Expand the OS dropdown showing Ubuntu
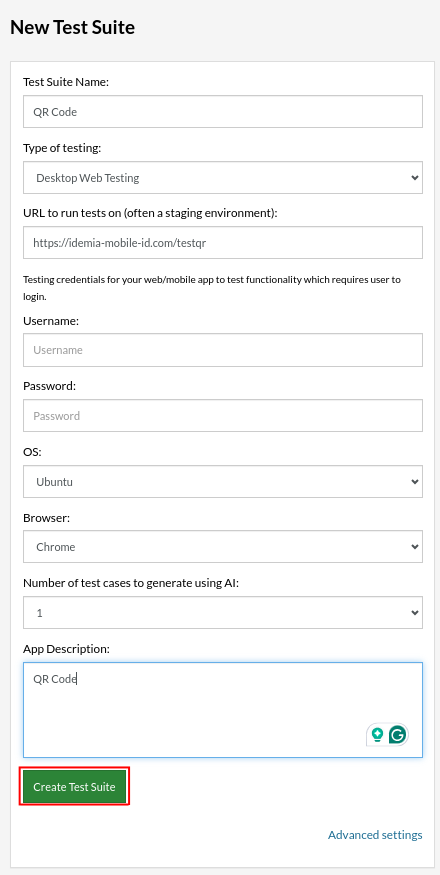Viewport: 440px width, 875px height. (x=223, y=482)
